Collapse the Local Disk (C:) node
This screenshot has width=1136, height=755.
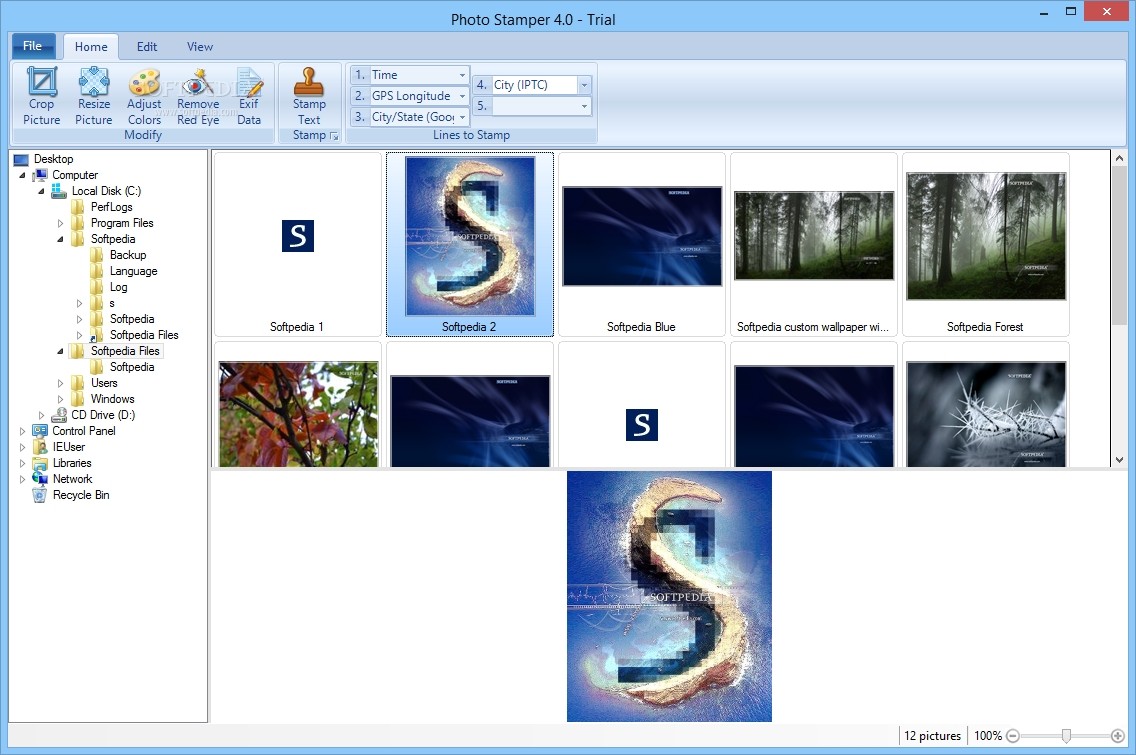[41, 191]
